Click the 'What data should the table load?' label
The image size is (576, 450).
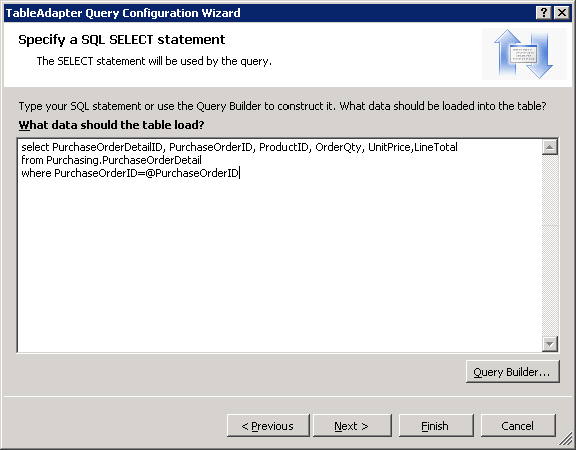(x=111, y=125)
